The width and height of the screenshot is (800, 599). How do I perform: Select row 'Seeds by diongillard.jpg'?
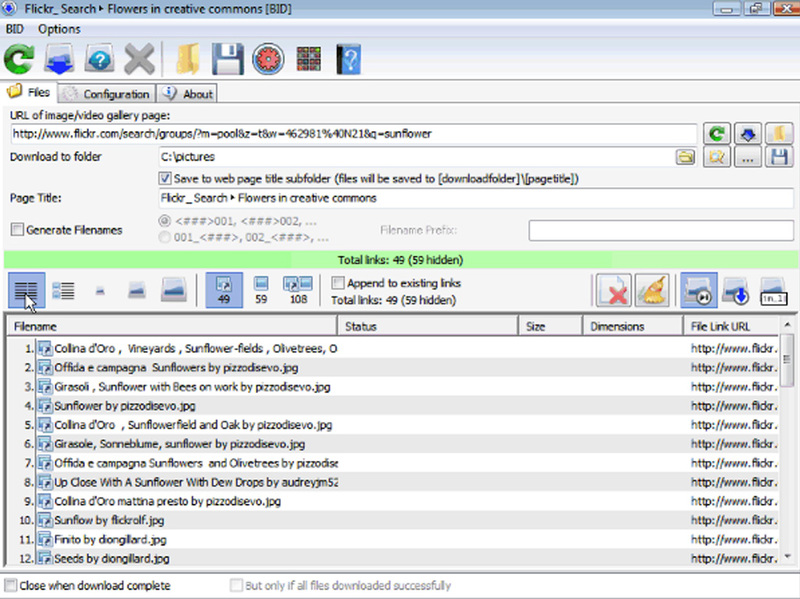pos(393,558)
